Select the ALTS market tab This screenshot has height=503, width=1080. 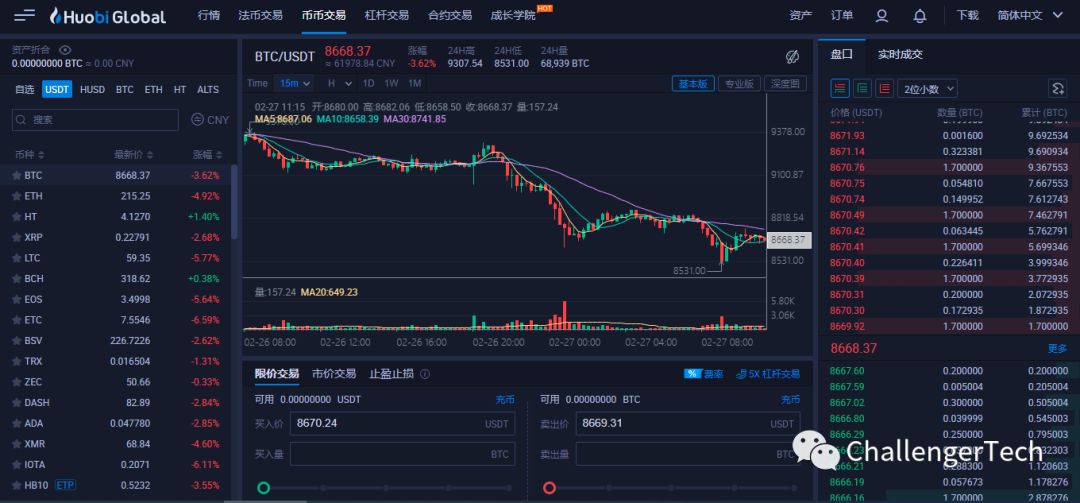208,90
